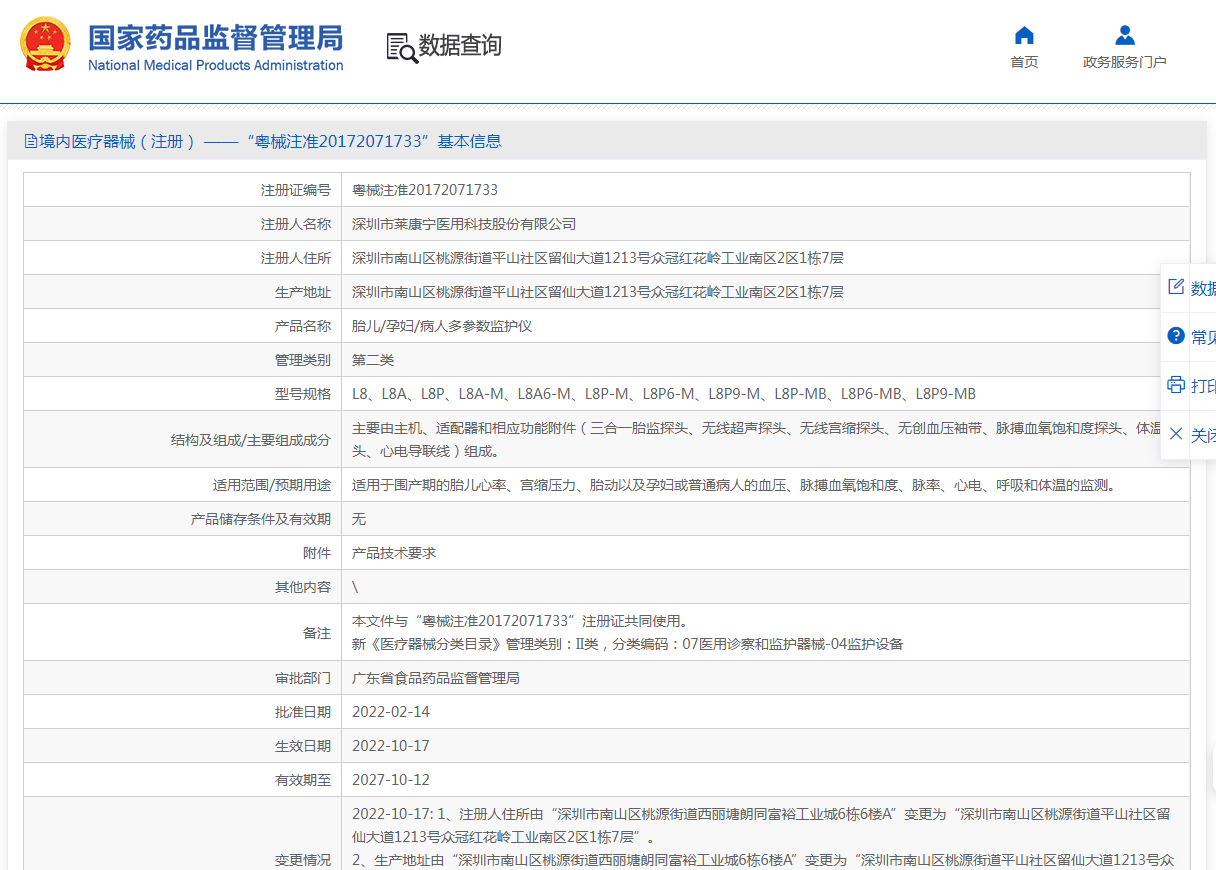Select product name 胎儿/孕妇/病人多参数监护仪
Viewport: 1216px width, 870px height.
point(442,326)
